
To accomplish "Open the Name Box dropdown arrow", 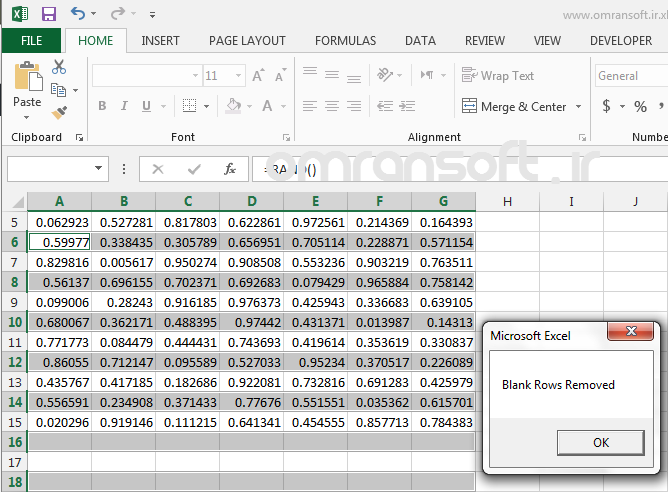I will coord(98,168).
